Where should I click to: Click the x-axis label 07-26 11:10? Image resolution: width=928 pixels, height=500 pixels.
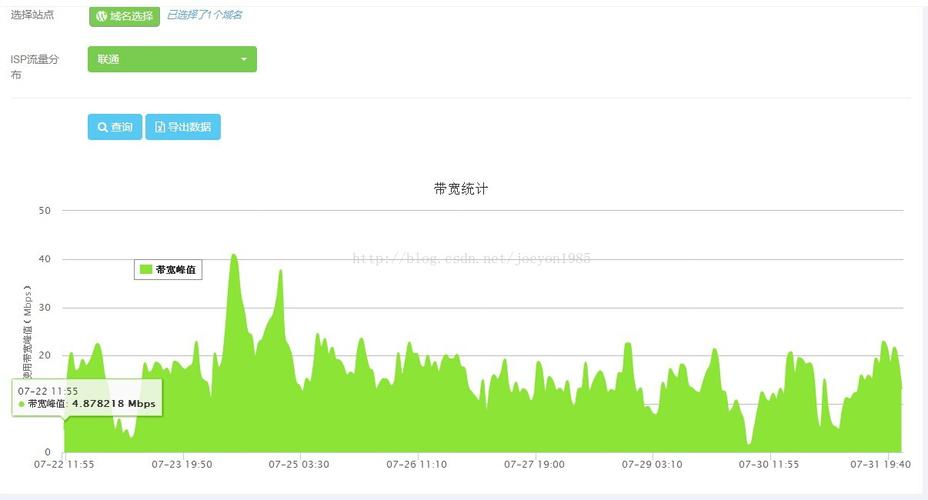pyautogui.click(x=417, y=464)
